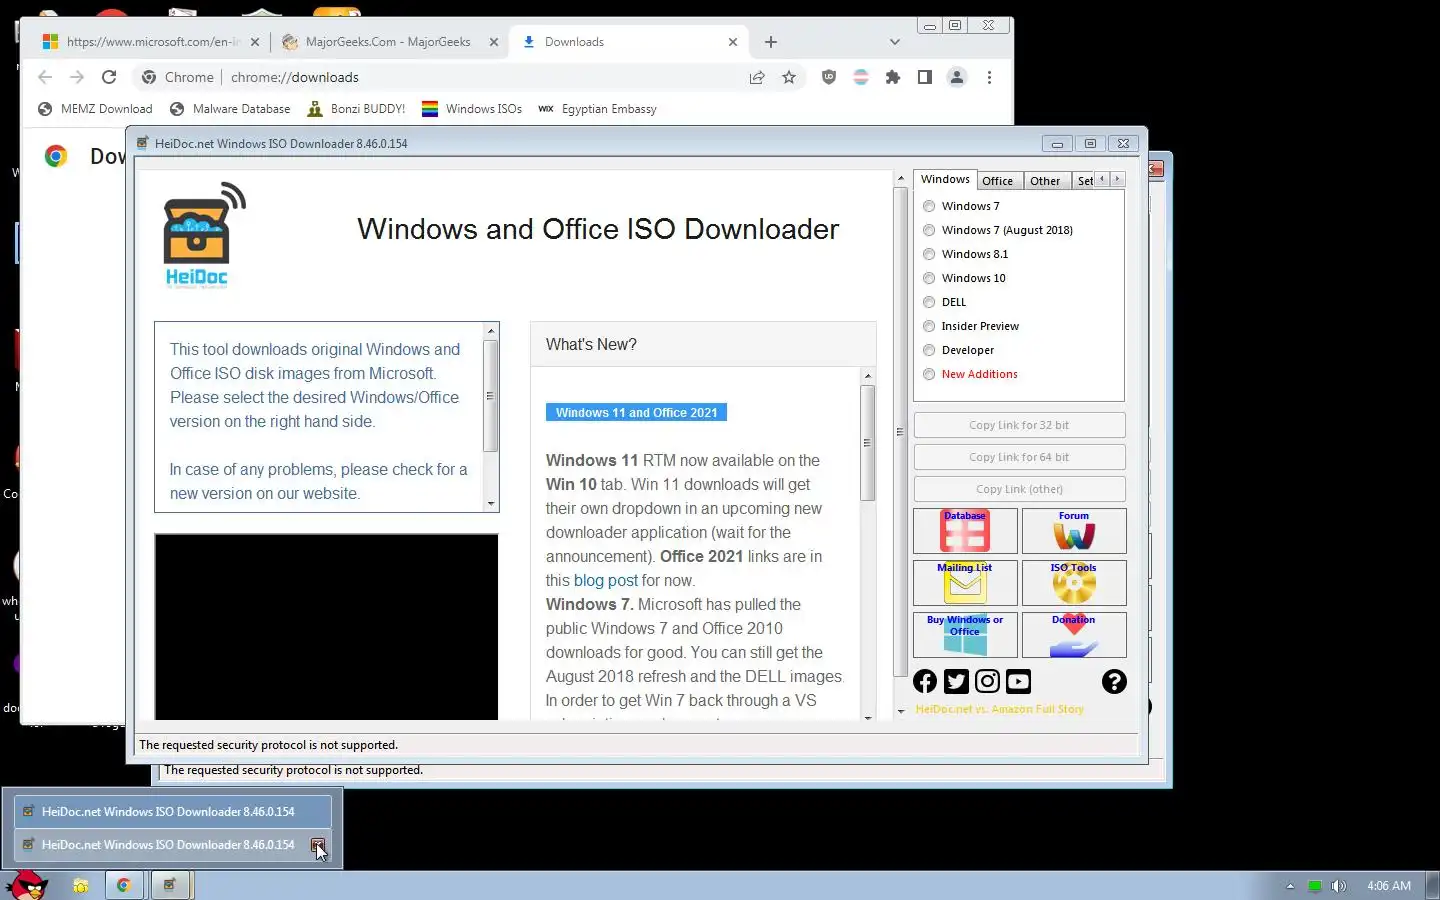Select the Developer radio button
Image resolution: width=1440 pixels, height=900 pixels.
pos(929,350)
